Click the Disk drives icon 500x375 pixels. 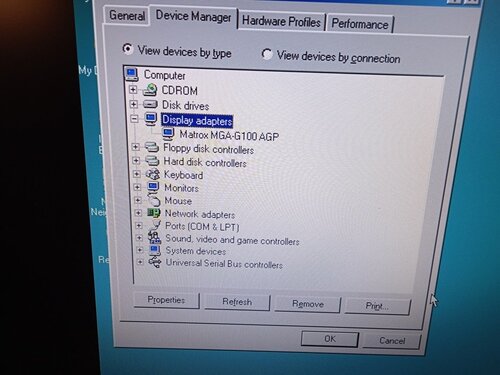(x=150, y=105)
